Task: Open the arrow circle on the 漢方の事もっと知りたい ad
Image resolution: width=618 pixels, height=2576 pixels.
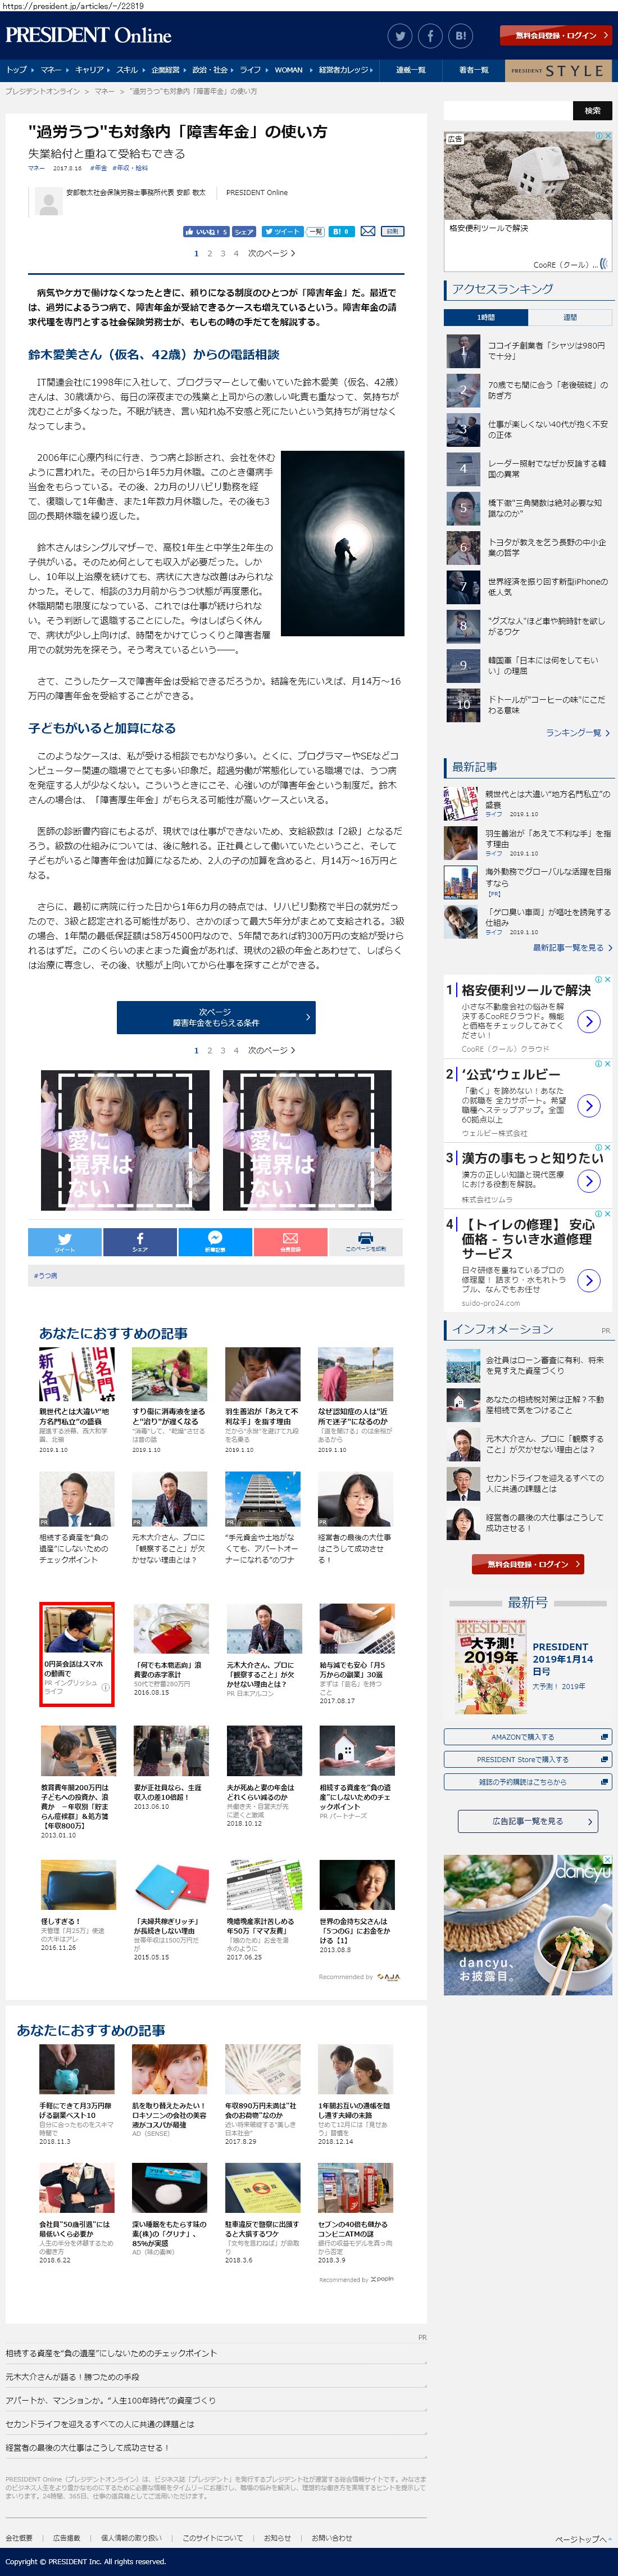Action: (x=590, y=1181)
